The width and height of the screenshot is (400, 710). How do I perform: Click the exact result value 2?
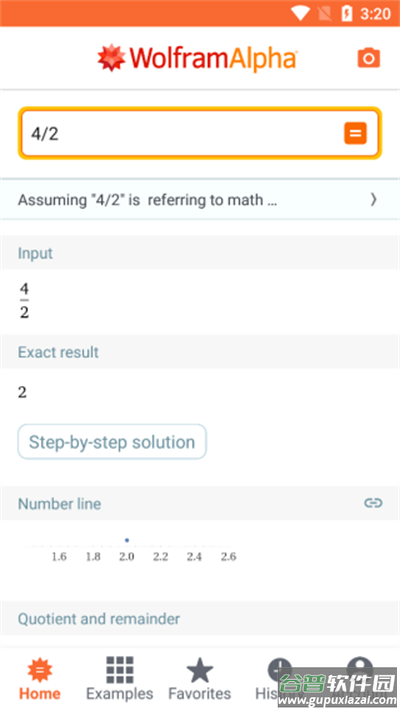tap(22, 392)
